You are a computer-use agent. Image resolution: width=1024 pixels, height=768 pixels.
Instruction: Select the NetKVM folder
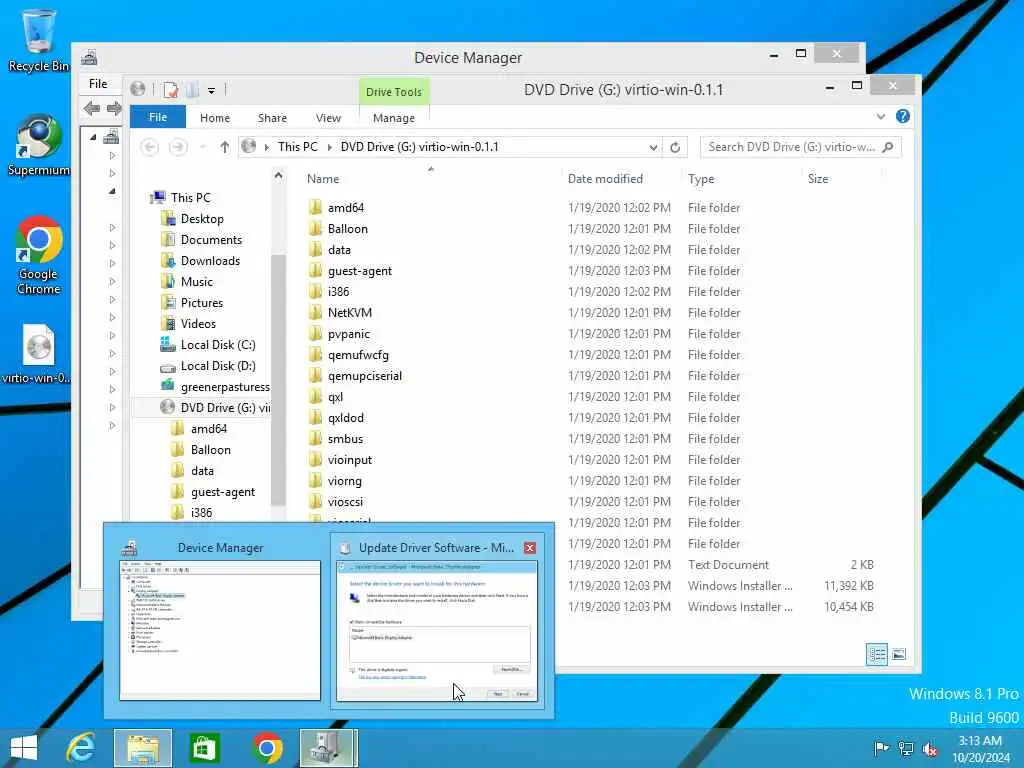point(349,313)
